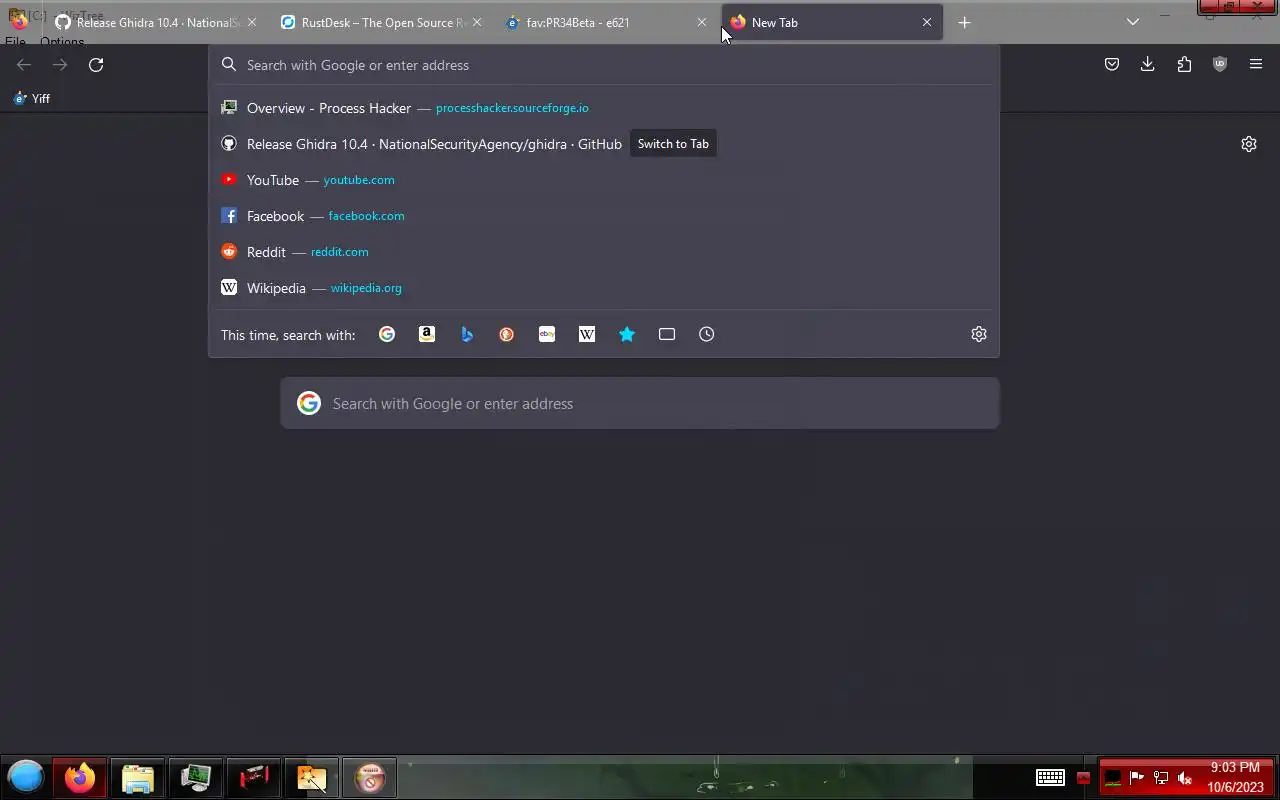
Task: Search this time with Wikipedia icon
Action: pyautogui.click(x=587, y=335)
